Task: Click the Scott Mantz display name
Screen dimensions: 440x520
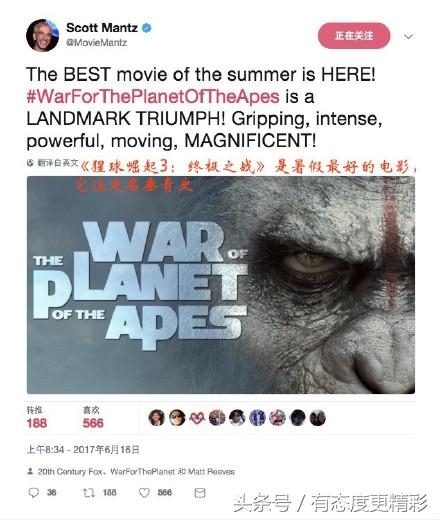Action: point(102,28)
